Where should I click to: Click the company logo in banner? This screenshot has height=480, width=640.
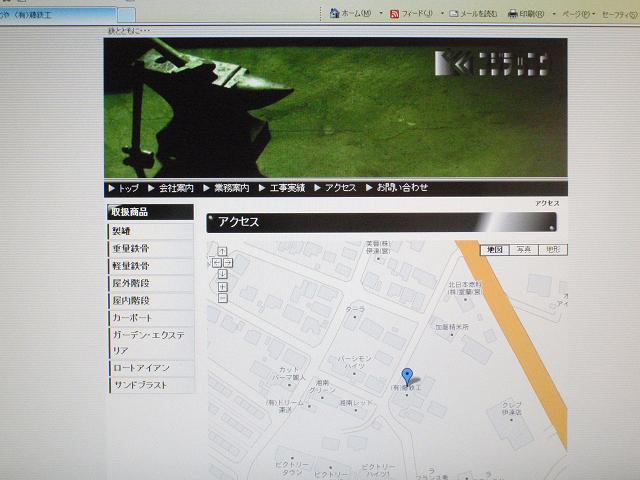click(x=491, y=64)
